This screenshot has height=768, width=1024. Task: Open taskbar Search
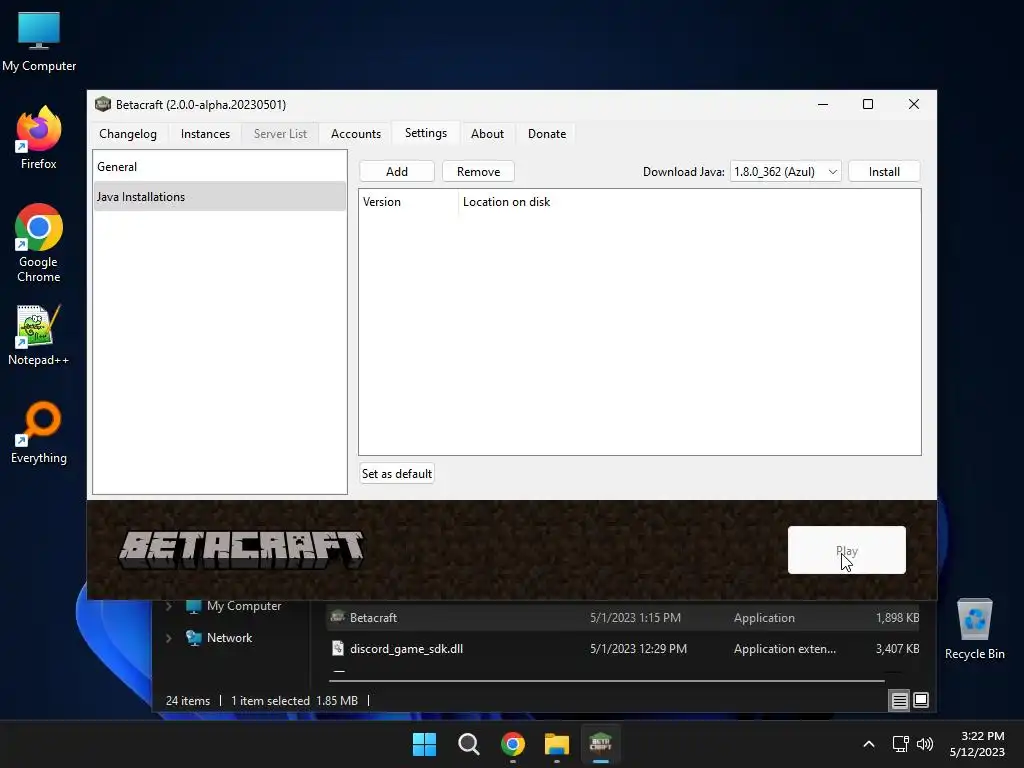[468, 744]
